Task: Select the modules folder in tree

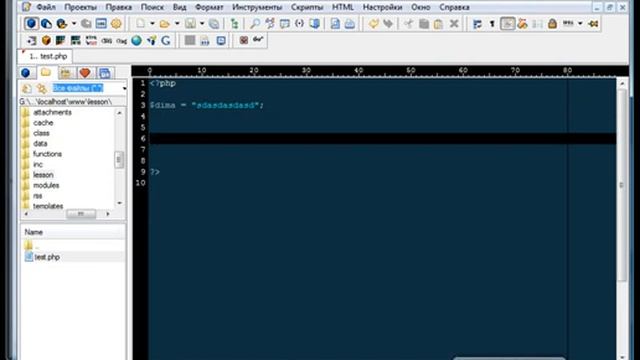Action: (x=46, y=185)
